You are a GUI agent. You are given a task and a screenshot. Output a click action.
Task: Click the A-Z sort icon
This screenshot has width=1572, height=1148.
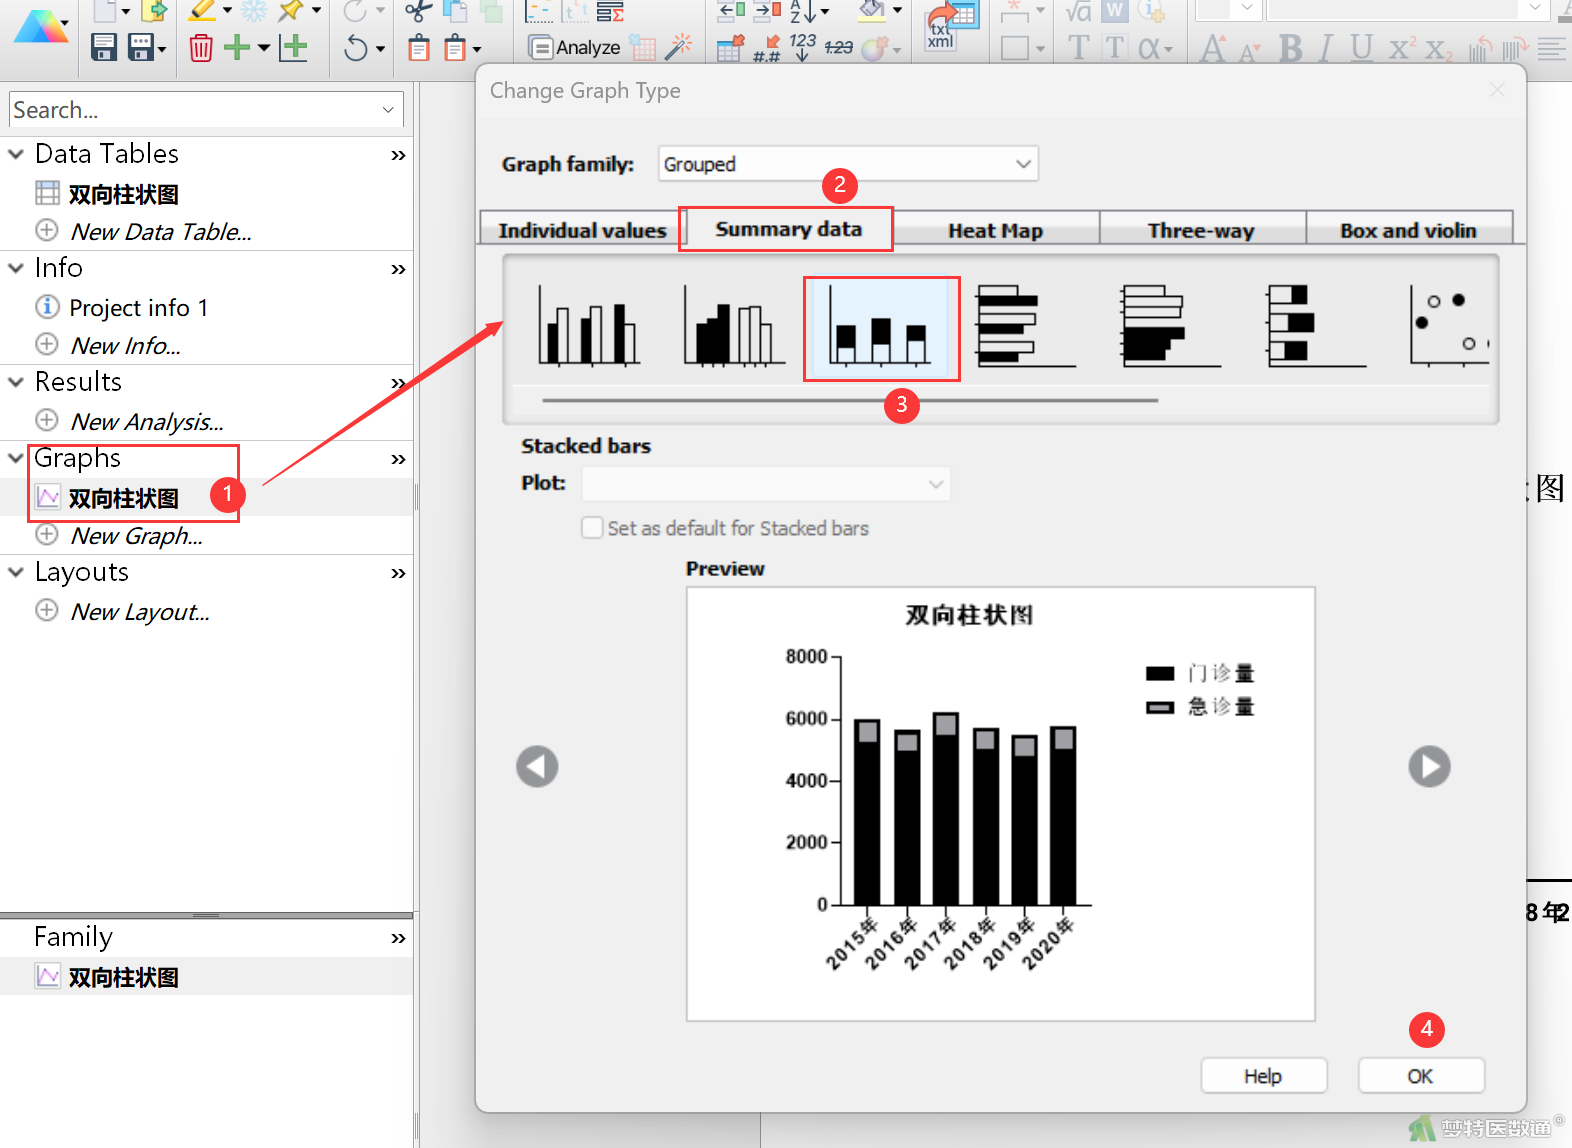(802, 11)
